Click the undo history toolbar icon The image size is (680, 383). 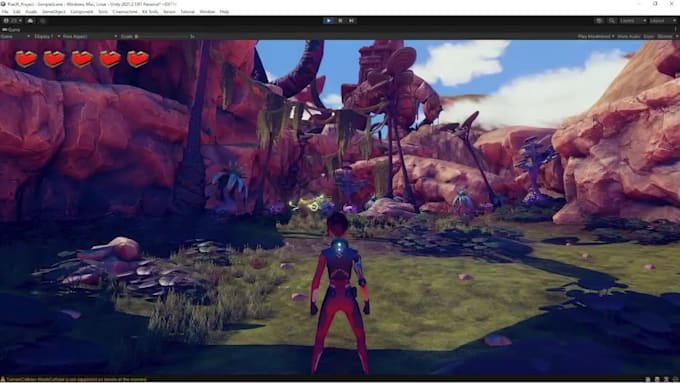[599, 21]
